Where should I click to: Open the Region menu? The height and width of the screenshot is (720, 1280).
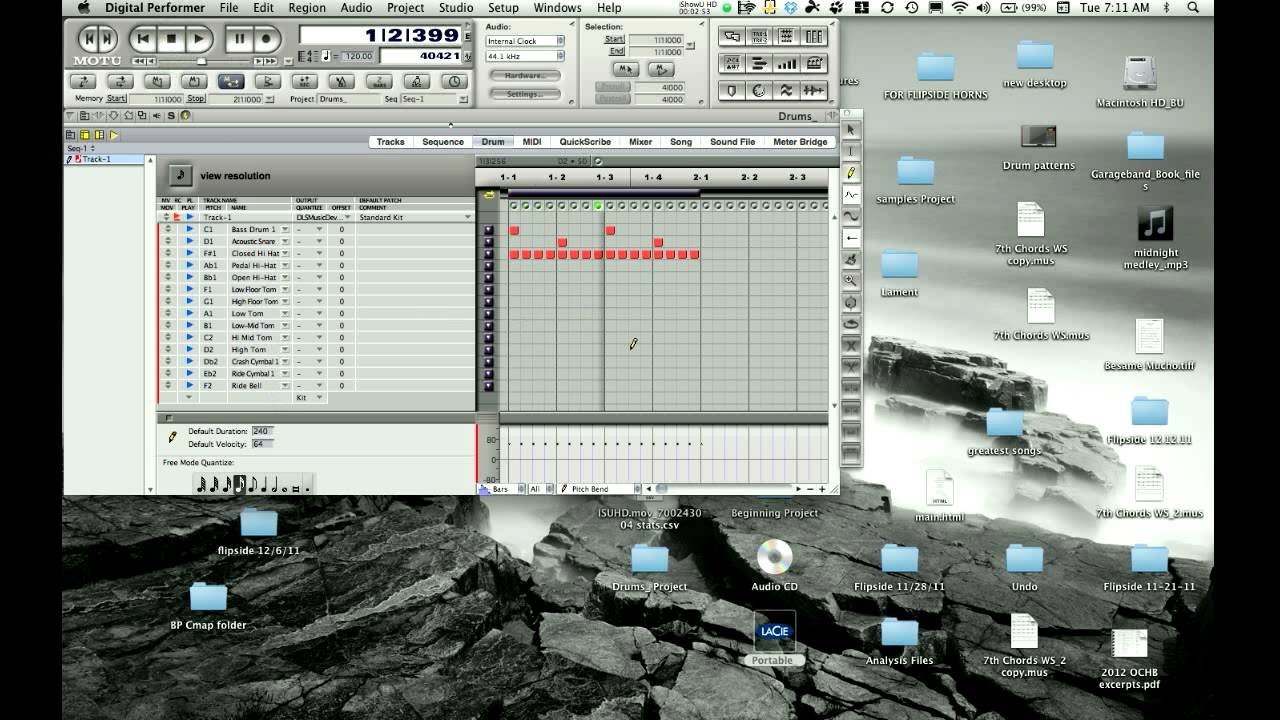point(307,8)
